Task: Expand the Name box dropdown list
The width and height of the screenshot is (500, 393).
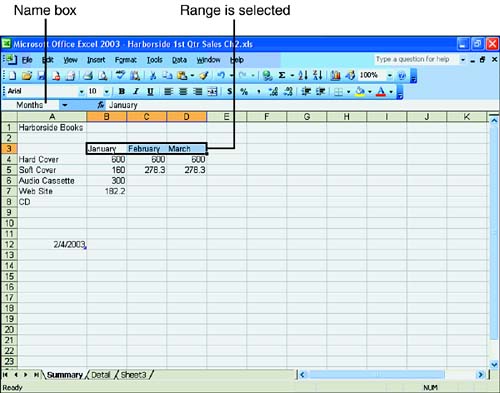Action: [65, 105]
